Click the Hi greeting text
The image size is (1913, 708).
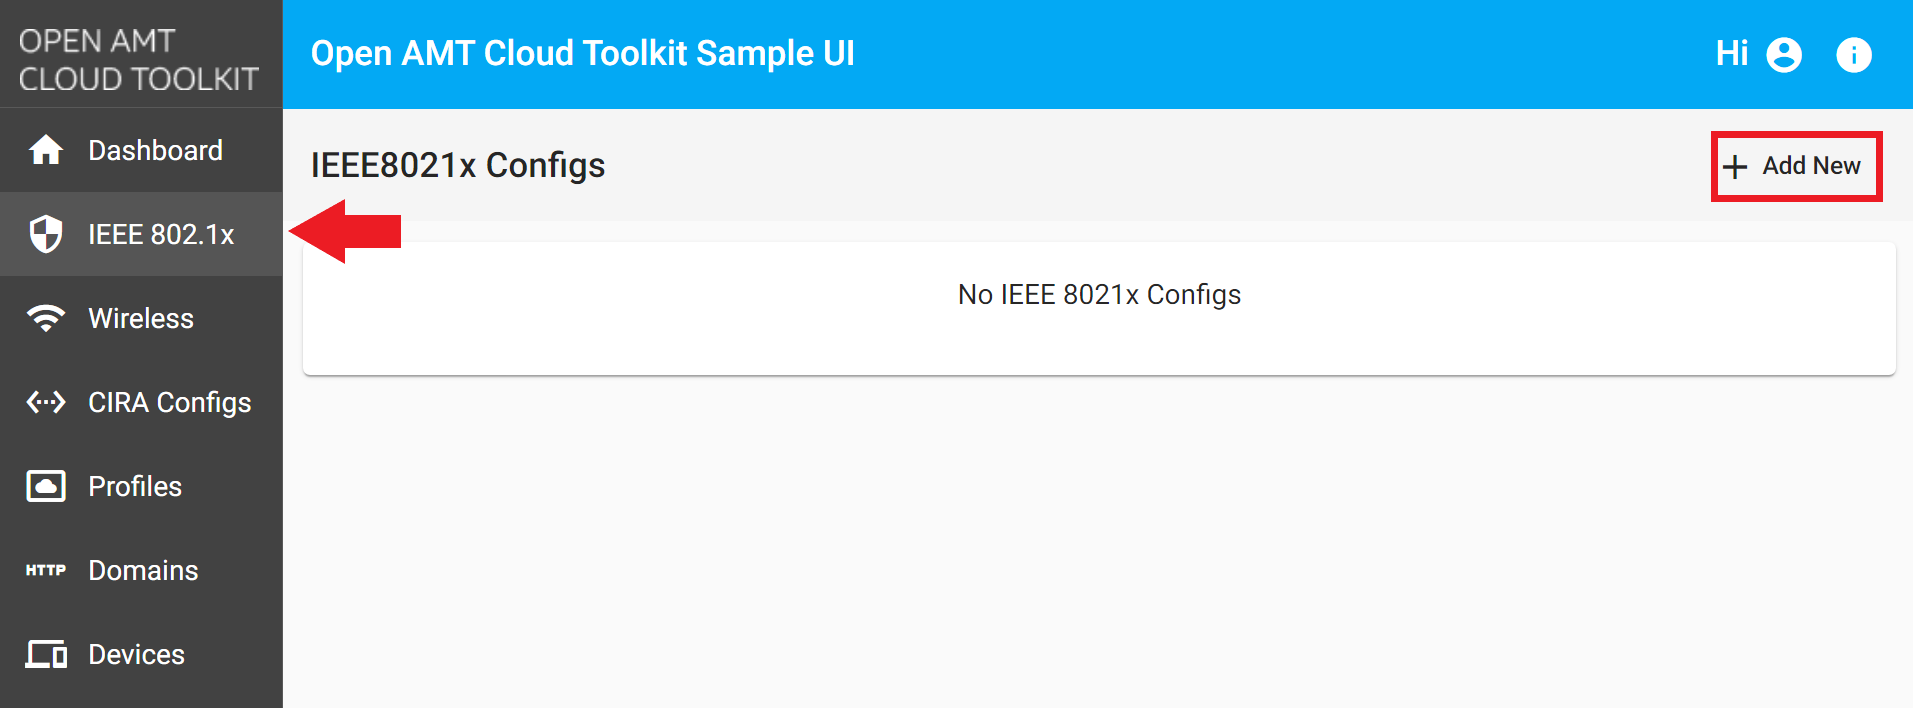[1732, 54]
